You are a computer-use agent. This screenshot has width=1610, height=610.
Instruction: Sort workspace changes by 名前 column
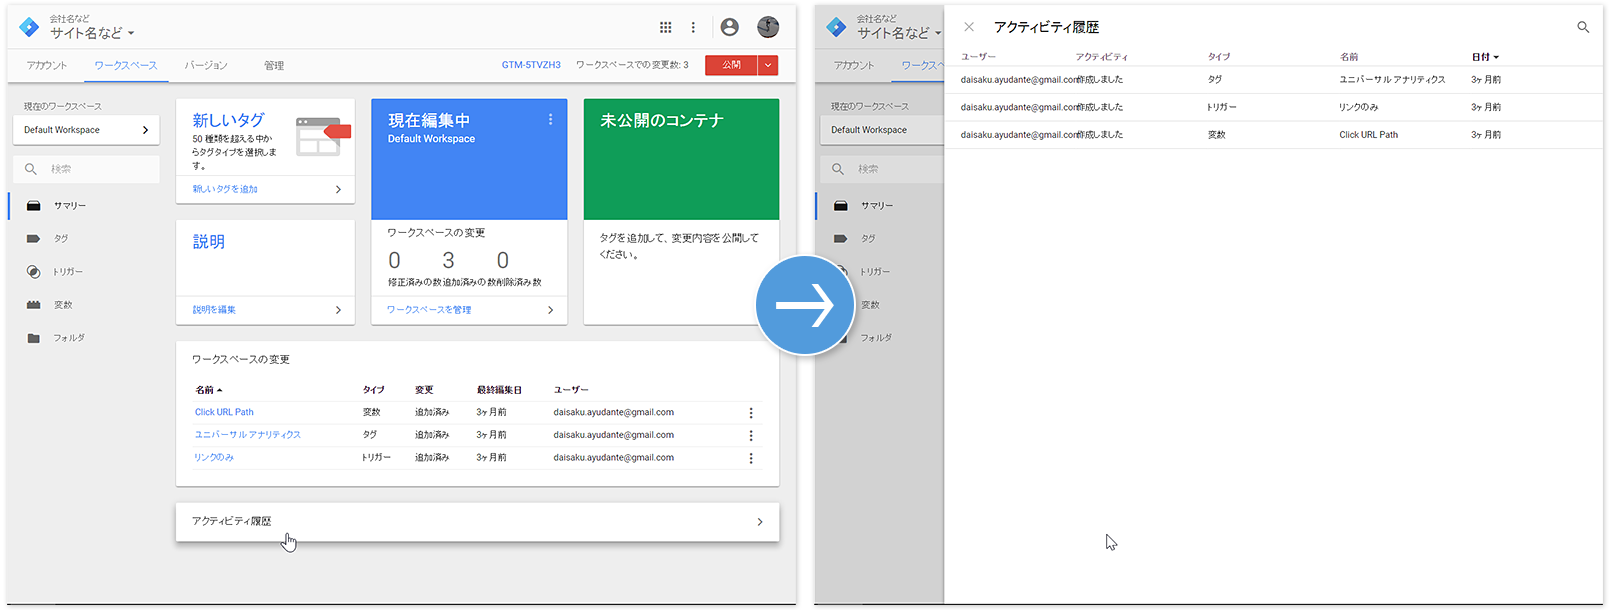[x=209, y=390]
